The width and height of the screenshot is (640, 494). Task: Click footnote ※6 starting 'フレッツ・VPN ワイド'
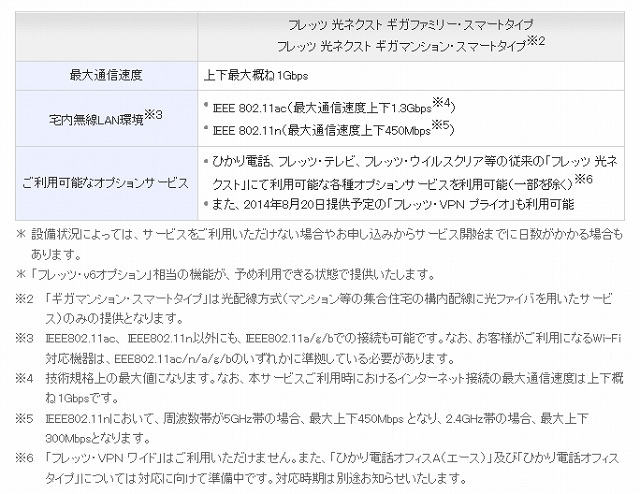(318, 468)
